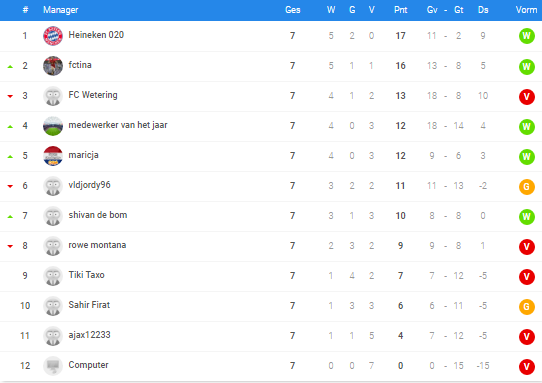Screen dimensions: 542x383
Task: Click the red V form badge for FC Wetering
Action: [526, 96]
